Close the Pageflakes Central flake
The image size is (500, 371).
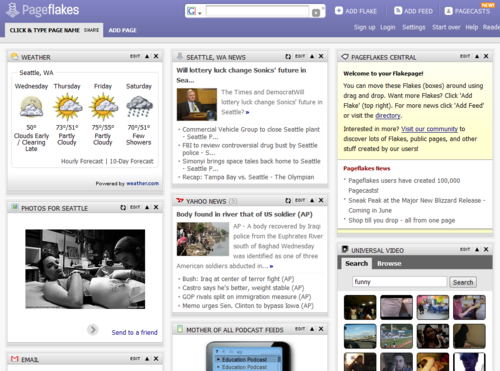[x=486, y=56]
